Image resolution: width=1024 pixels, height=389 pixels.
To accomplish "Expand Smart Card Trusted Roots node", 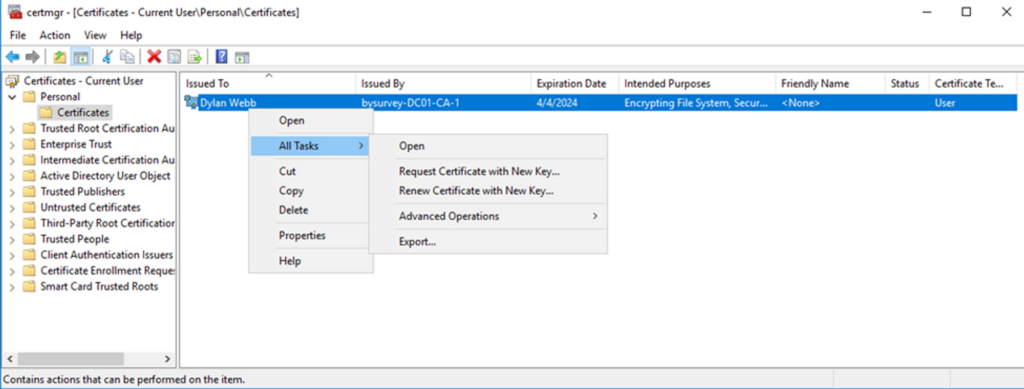I will coord(12,287).
